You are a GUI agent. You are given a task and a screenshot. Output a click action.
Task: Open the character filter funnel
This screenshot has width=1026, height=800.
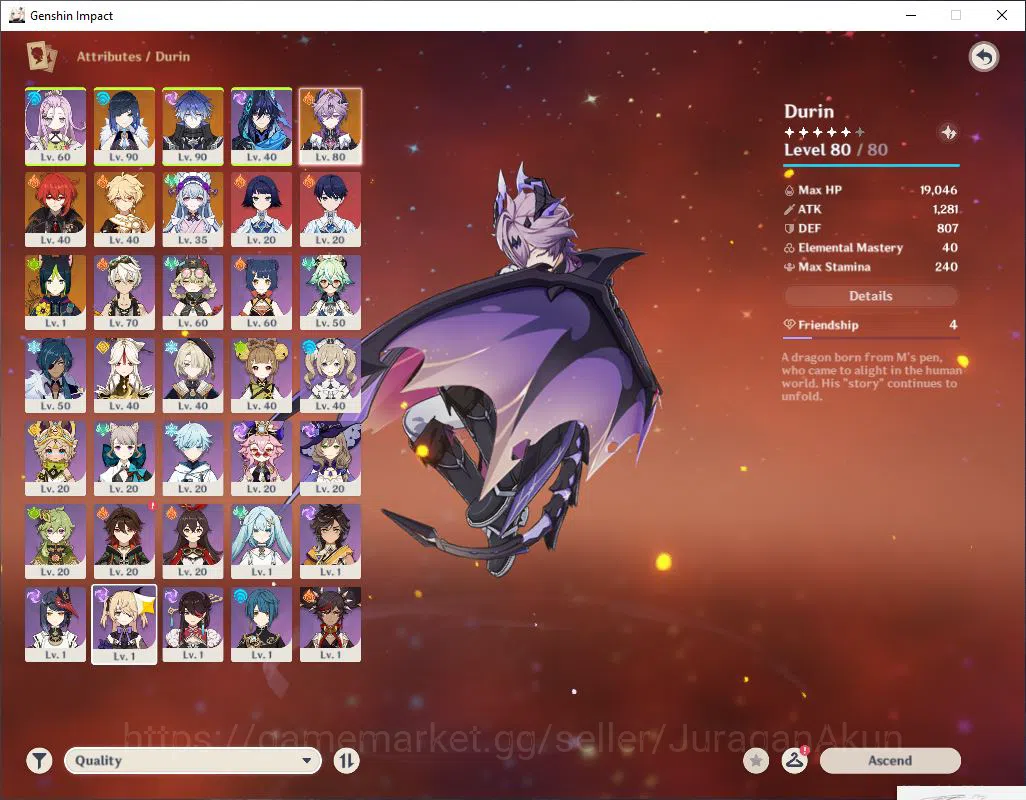pos(39,760)
